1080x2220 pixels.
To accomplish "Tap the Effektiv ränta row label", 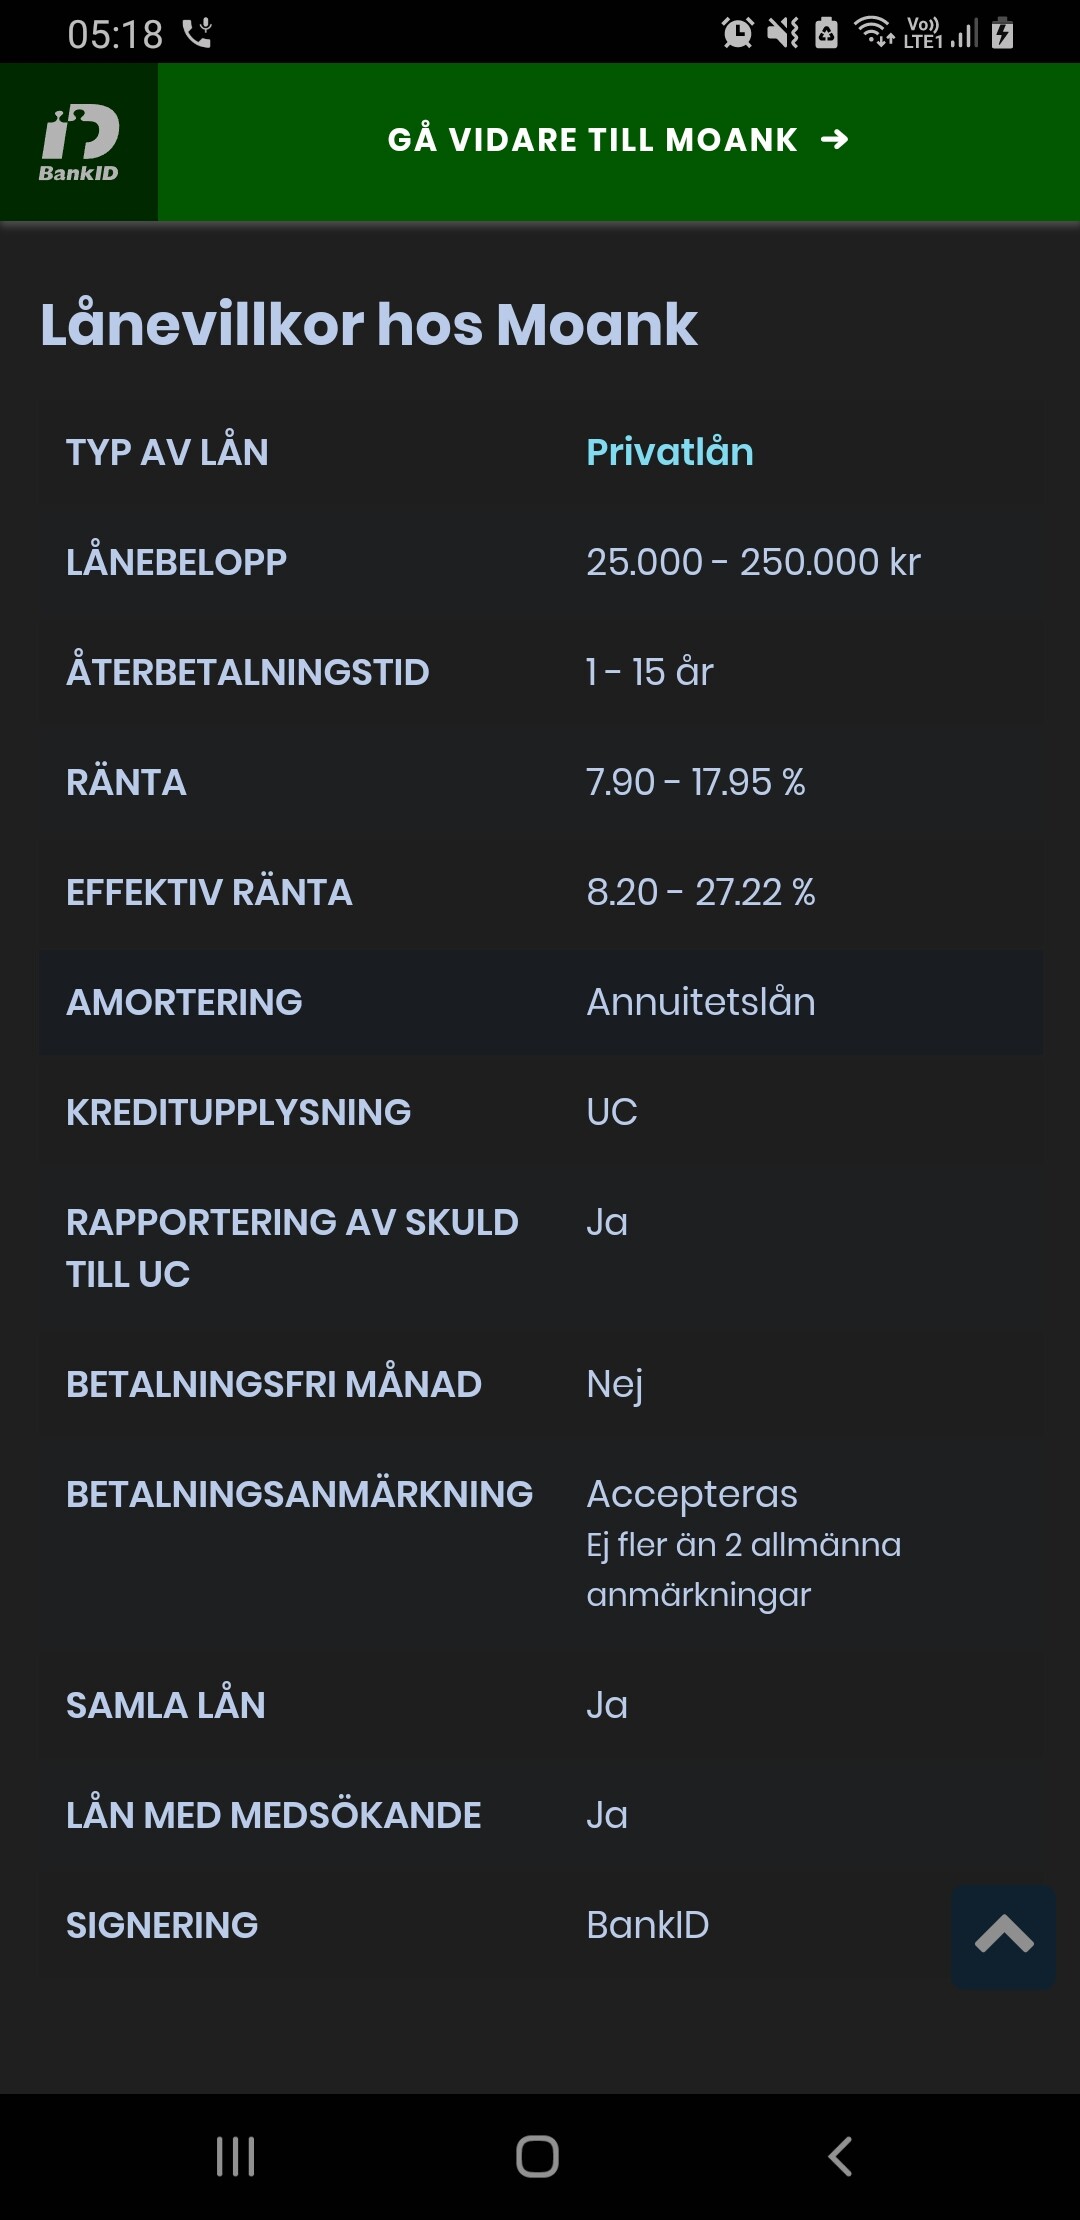I will [209, 892].
